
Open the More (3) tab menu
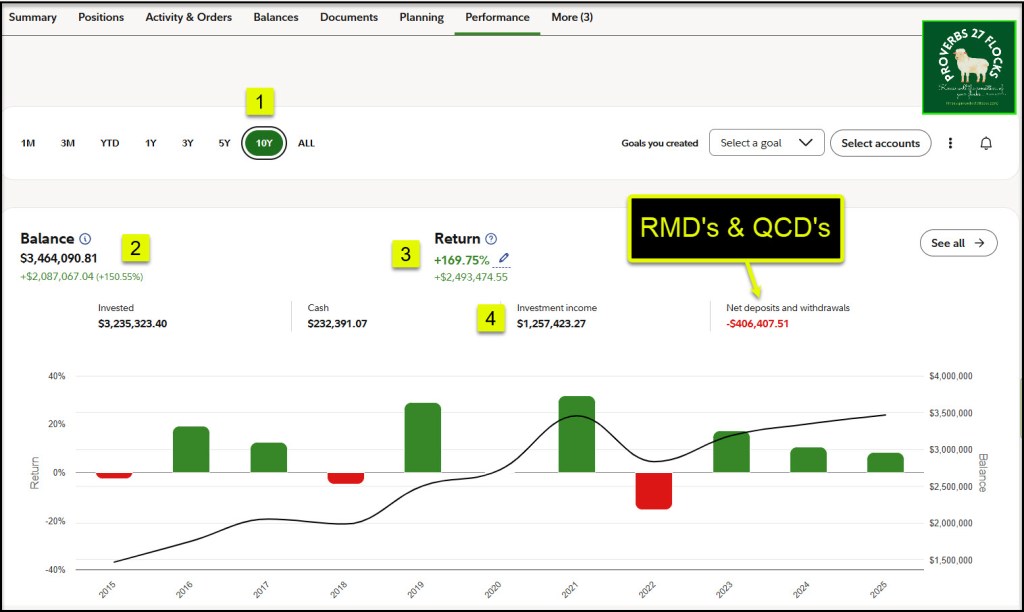click(x=572, y=17)
